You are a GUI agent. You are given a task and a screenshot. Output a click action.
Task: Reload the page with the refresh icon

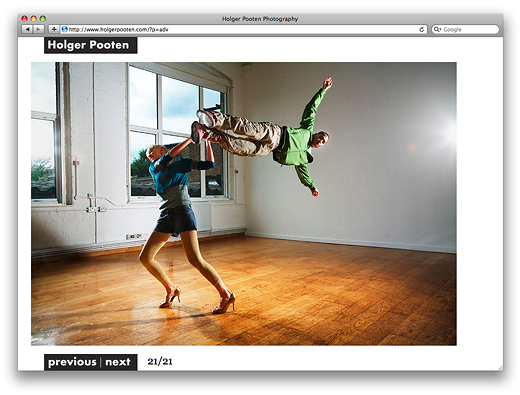(421, 29)
